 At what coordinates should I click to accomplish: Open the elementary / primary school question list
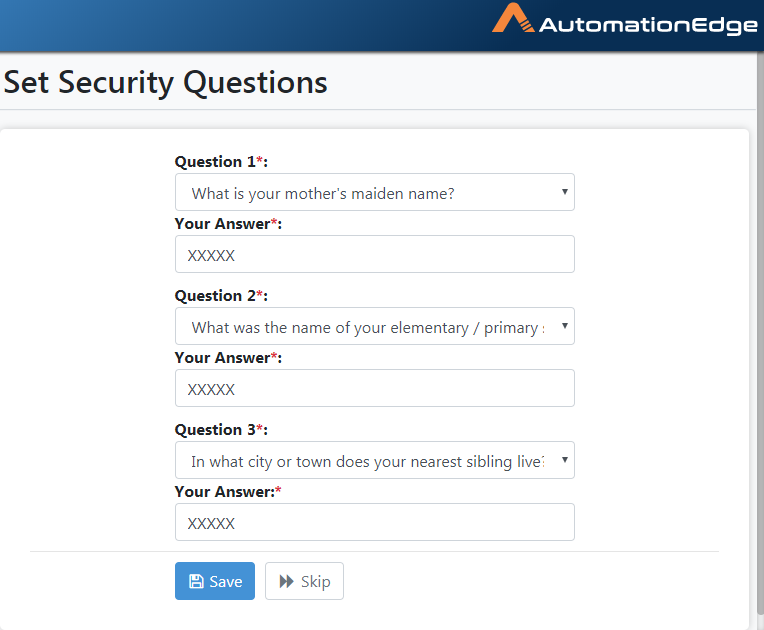coord(375,326)
